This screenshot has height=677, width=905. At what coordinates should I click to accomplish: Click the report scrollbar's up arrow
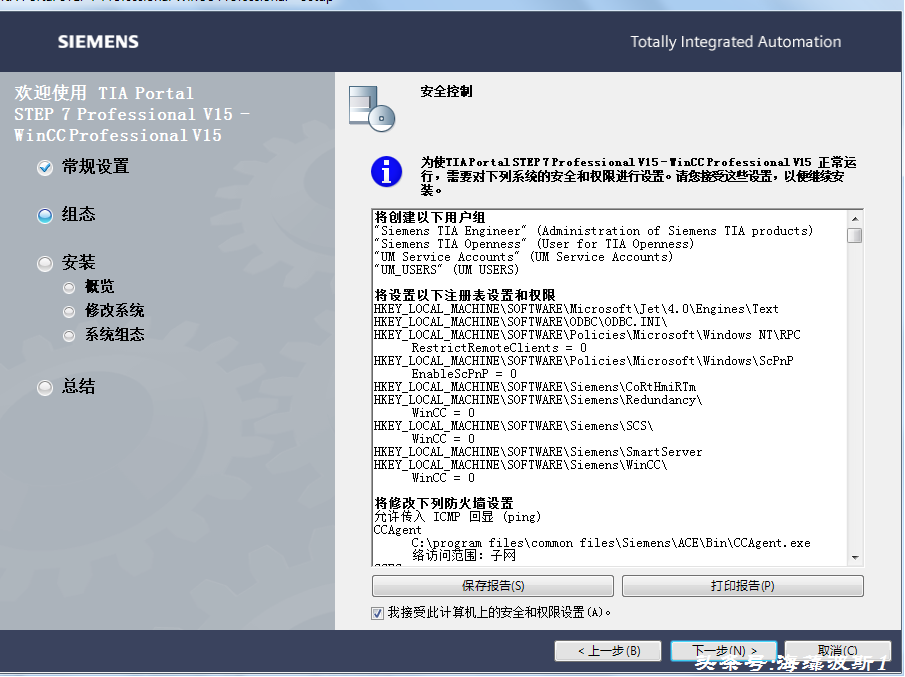(855, 218)
